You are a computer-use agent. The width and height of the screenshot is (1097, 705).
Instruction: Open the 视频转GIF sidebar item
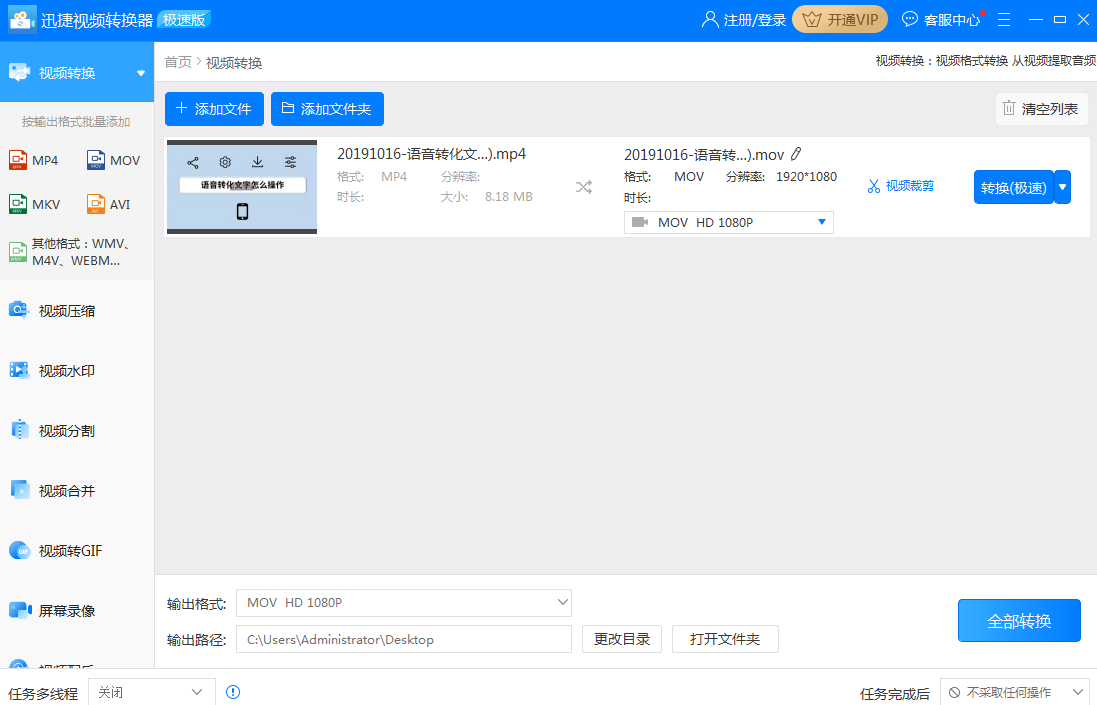click(x=77, y=551)
